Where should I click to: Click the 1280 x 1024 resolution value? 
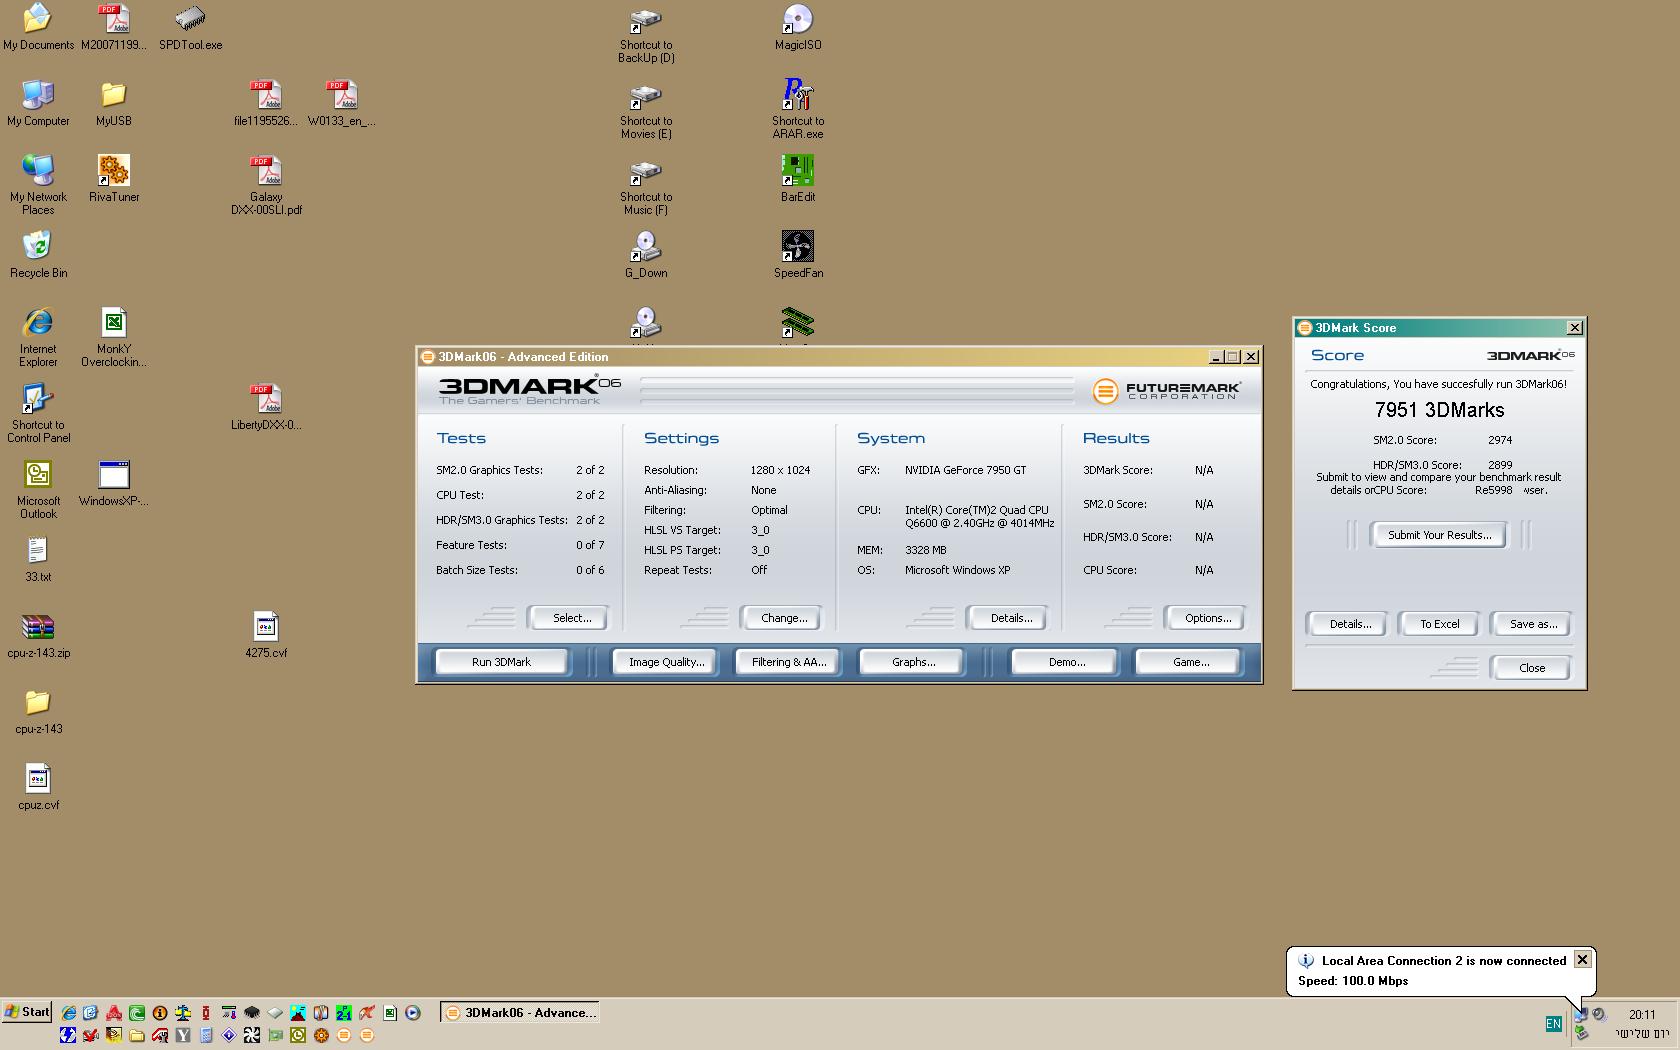pos(780,470)
